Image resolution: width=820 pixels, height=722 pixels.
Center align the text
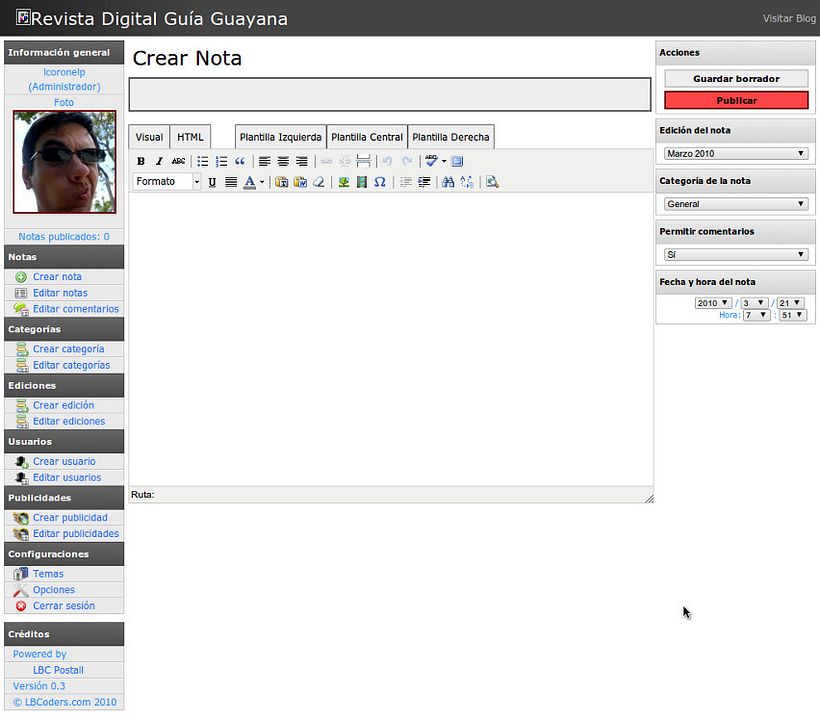click(283, 161)
